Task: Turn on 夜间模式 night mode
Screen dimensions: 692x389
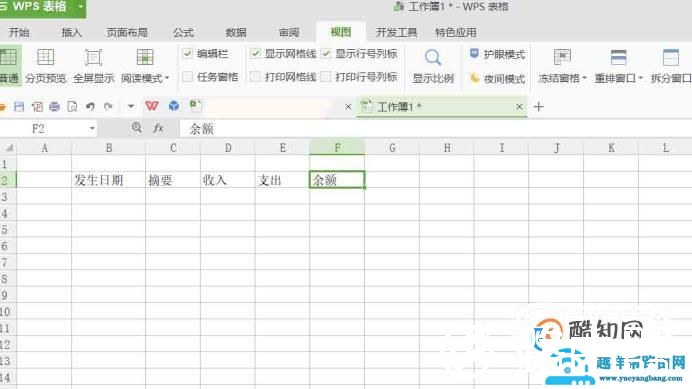Action: coord(497,79)
